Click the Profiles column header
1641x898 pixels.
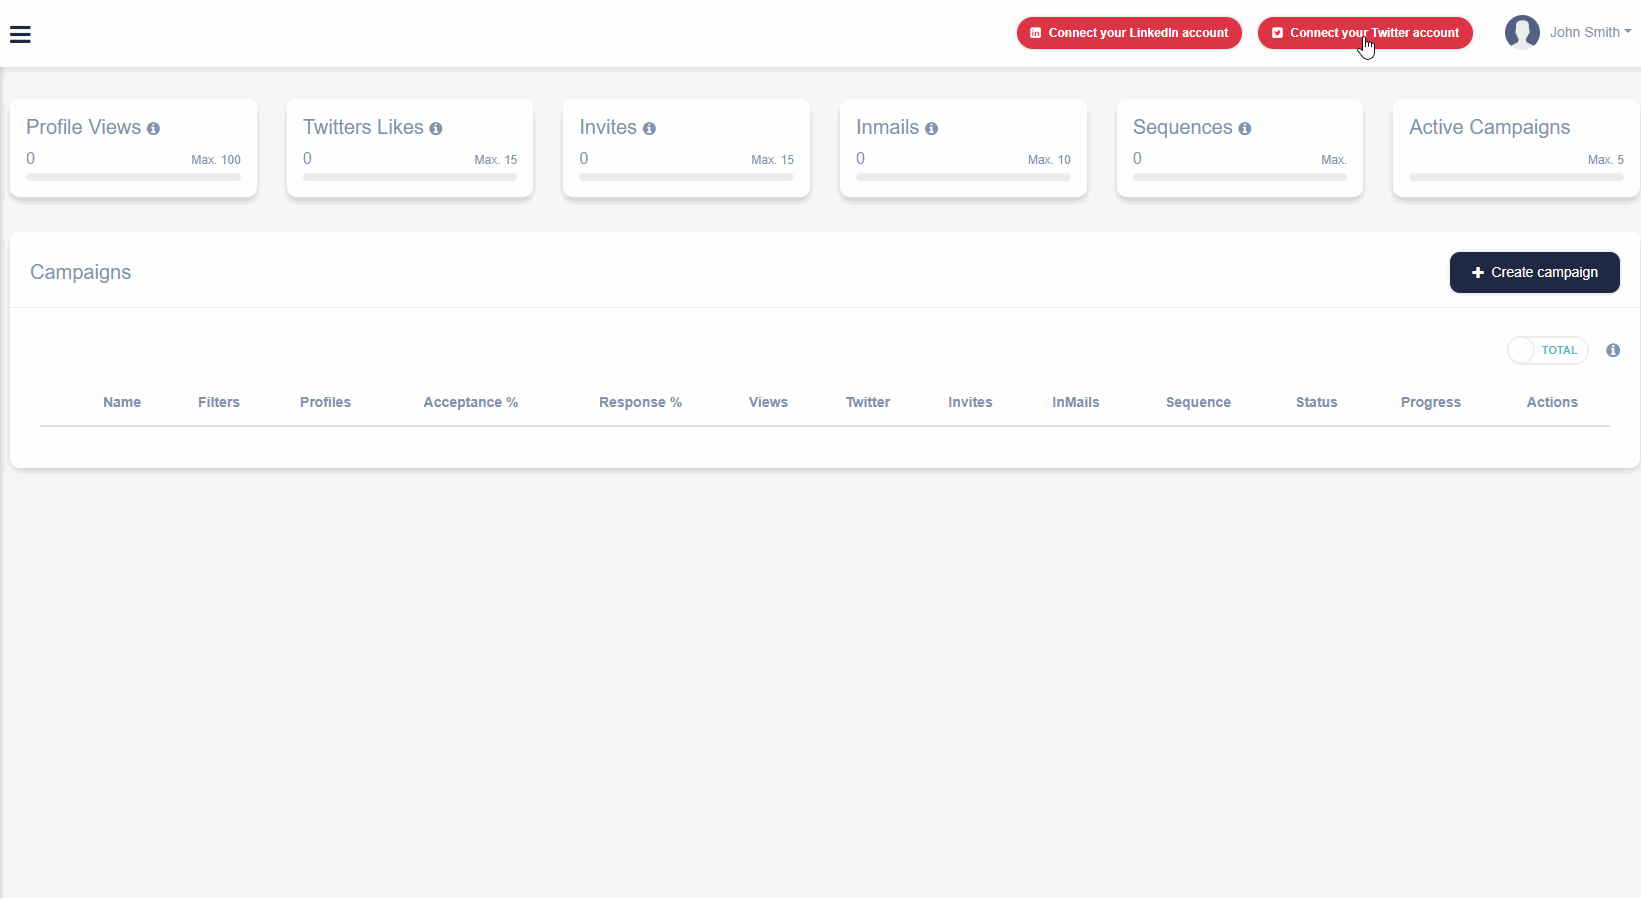pyautogui.click(x=326, y=402)
